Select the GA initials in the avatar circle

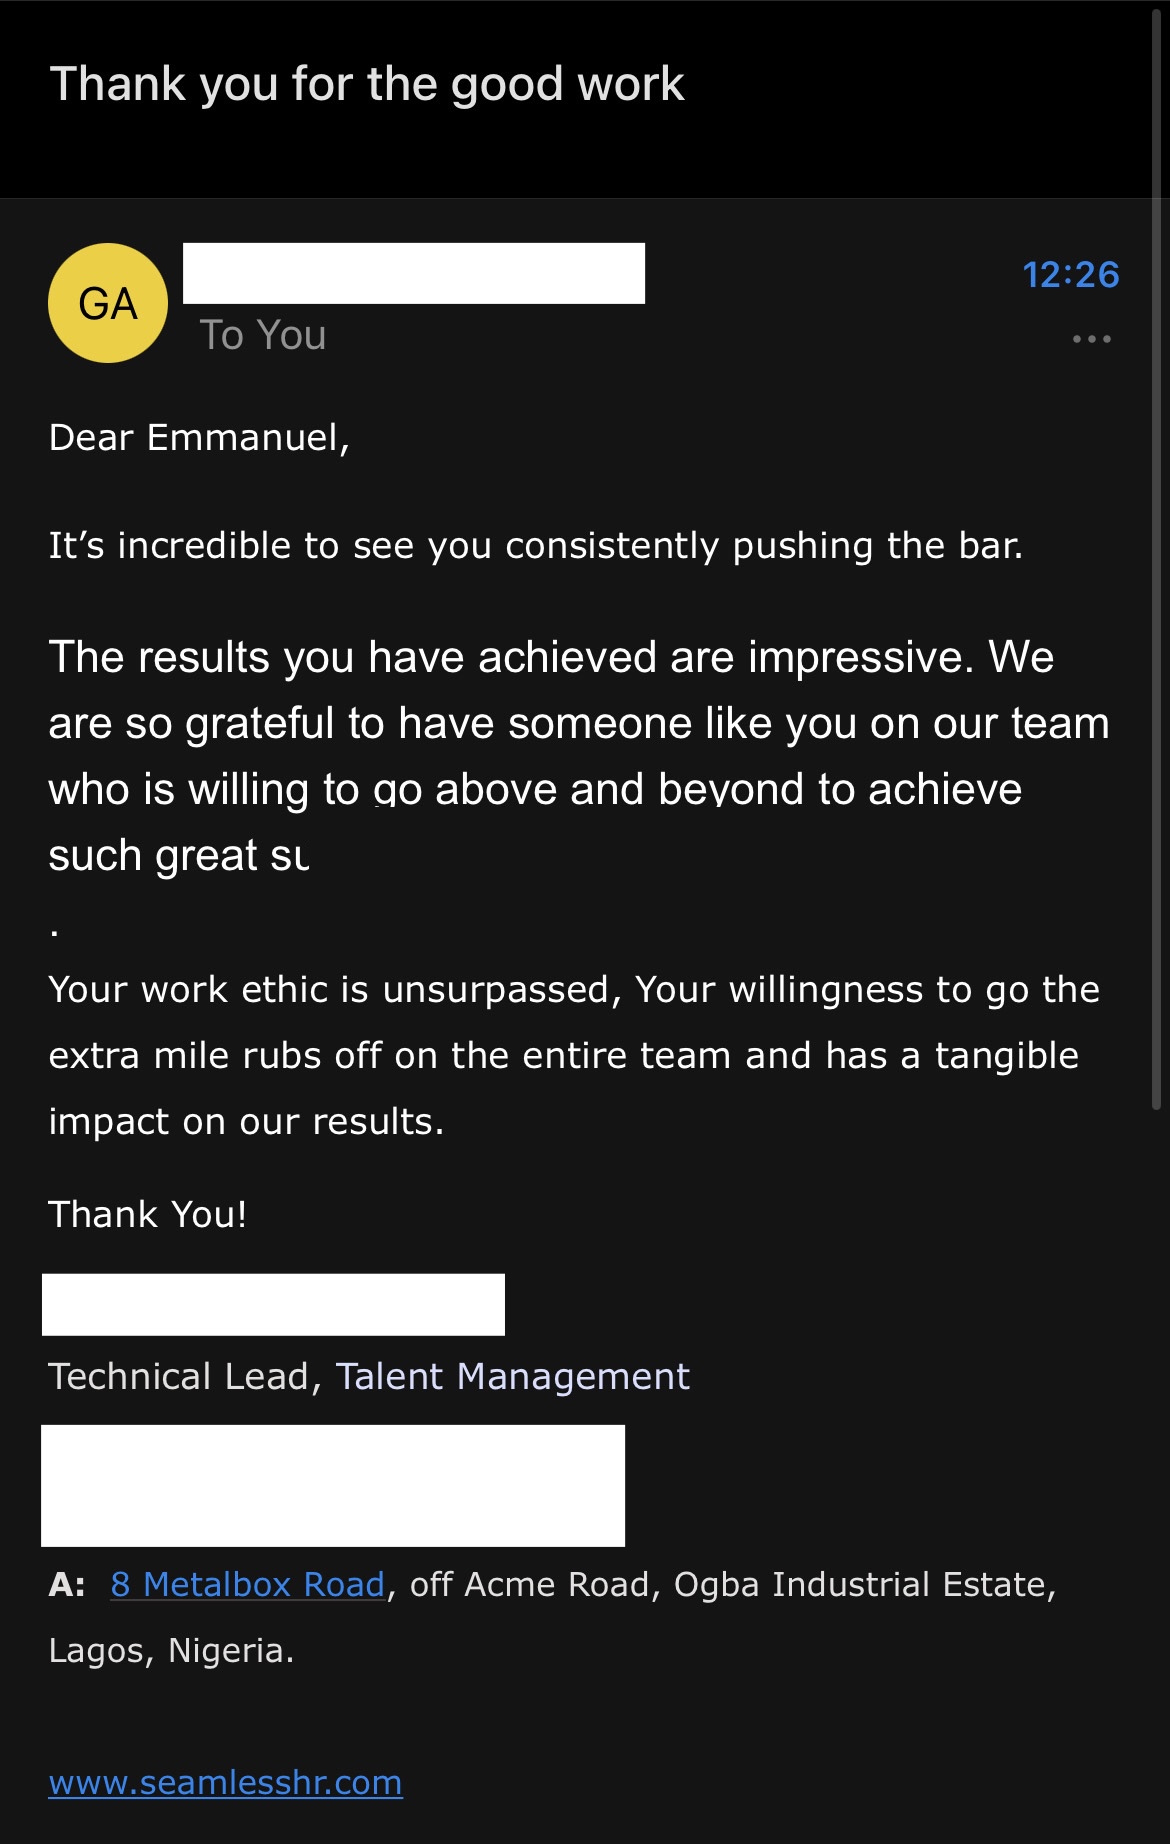point(107,303)
